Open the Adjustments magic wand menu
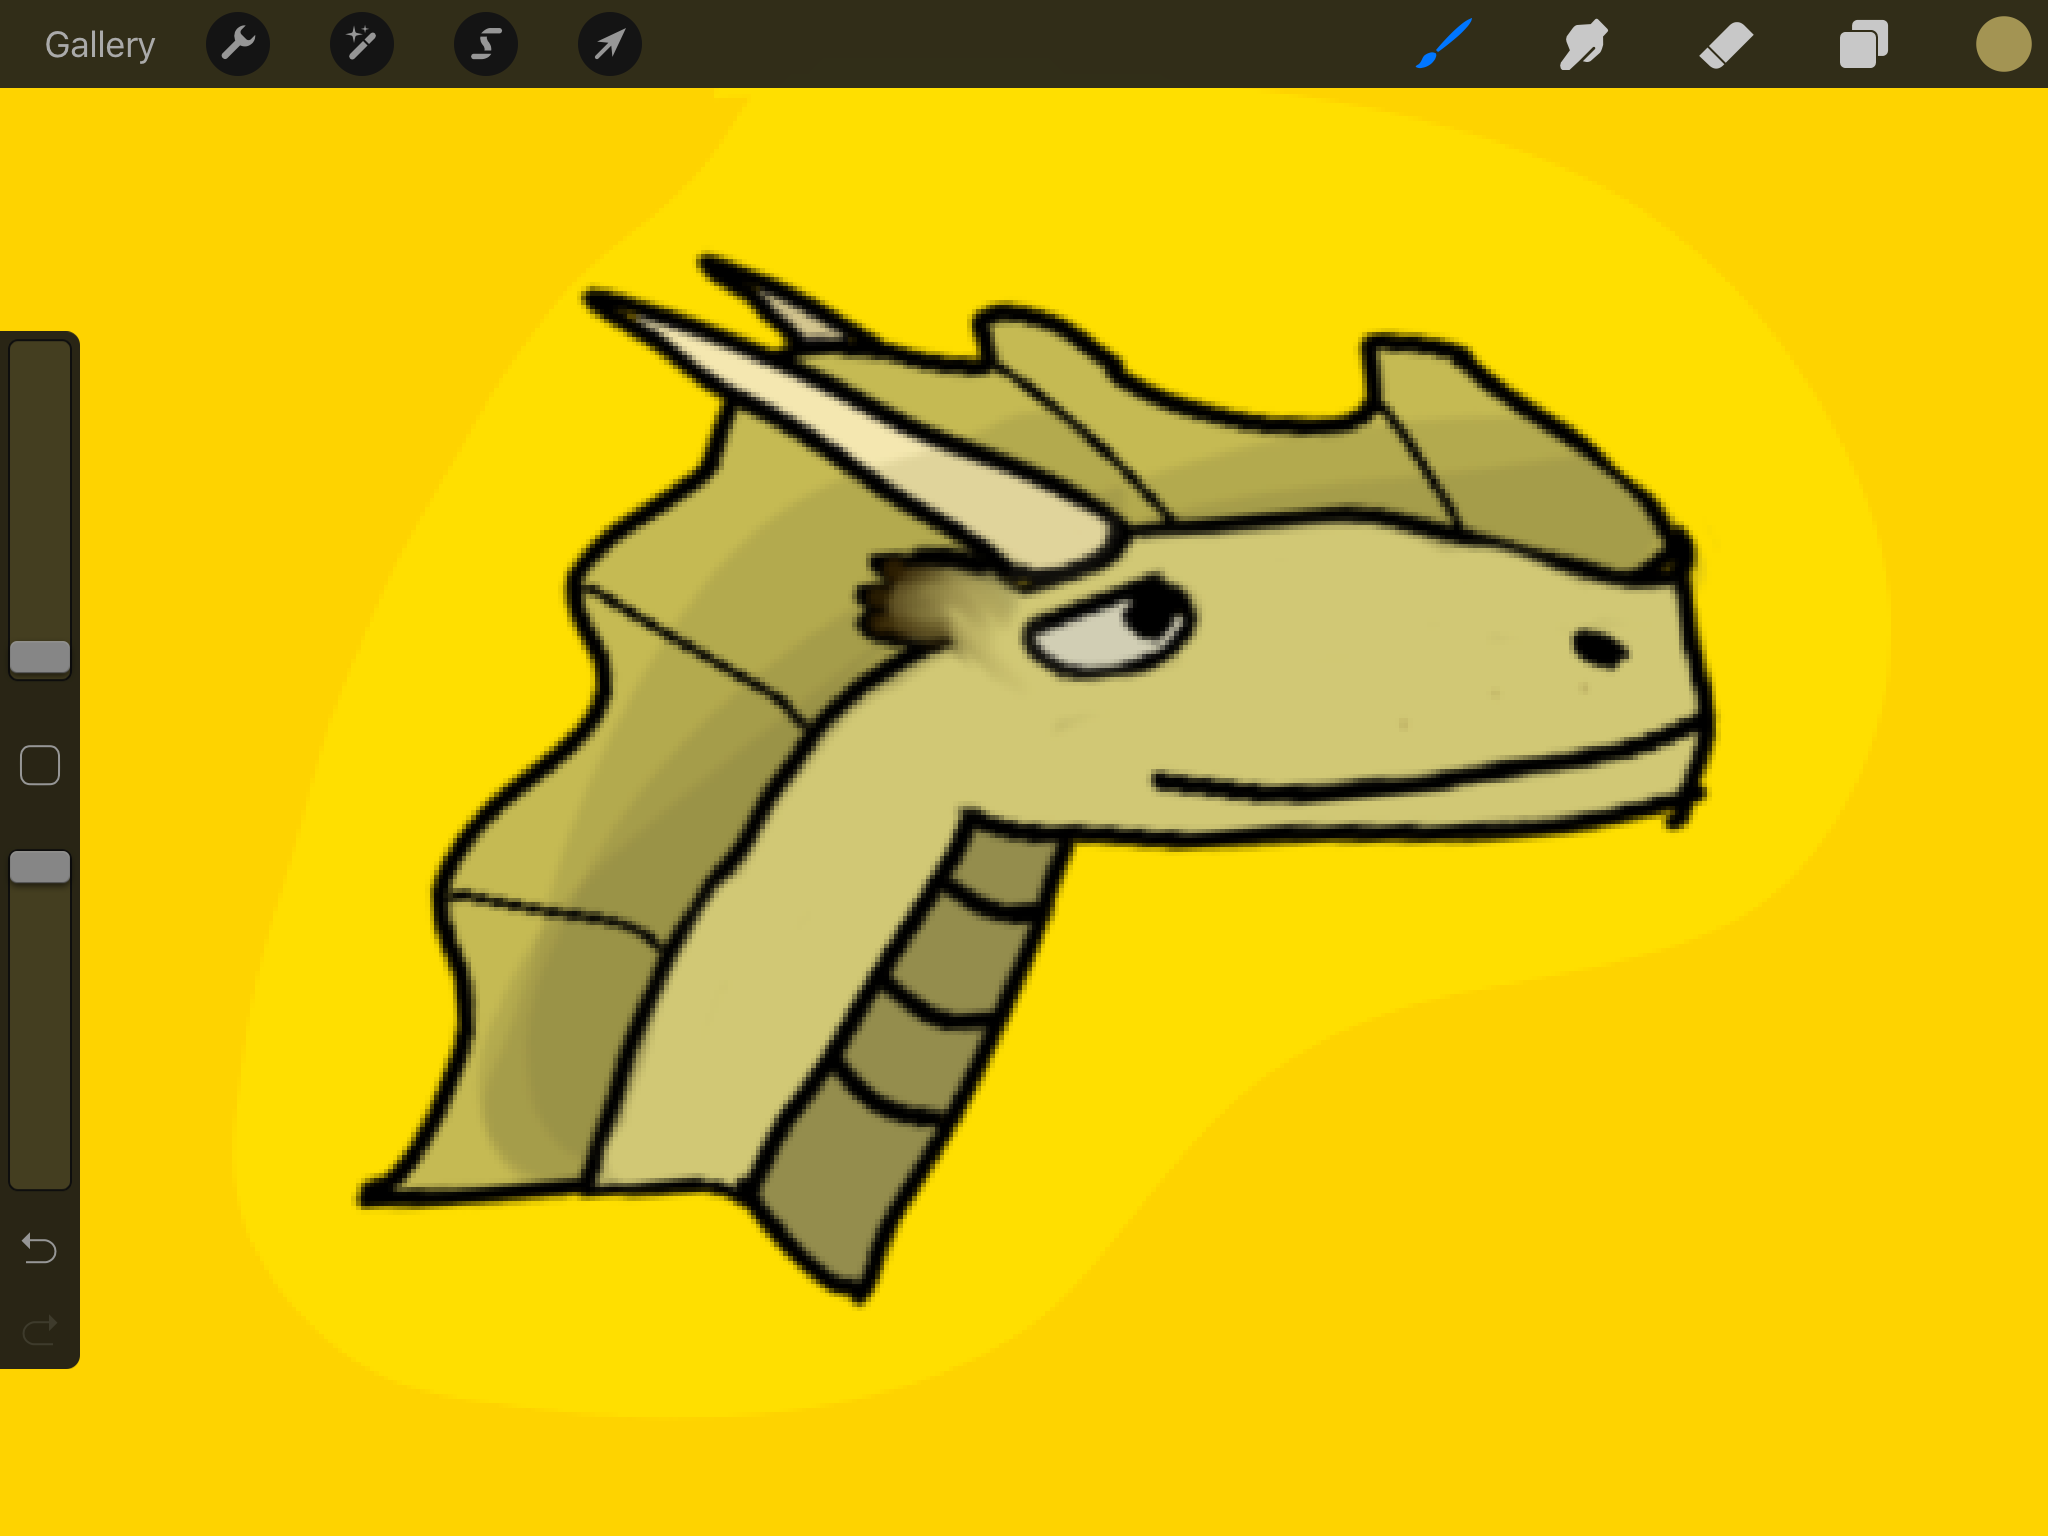Image resolution: width=2048 pixels, height=1536 pixels. coord(362,44)
